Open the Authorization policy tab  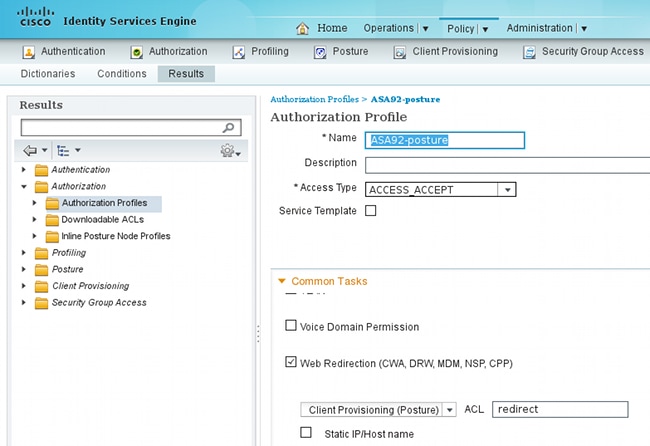point(178,51)
